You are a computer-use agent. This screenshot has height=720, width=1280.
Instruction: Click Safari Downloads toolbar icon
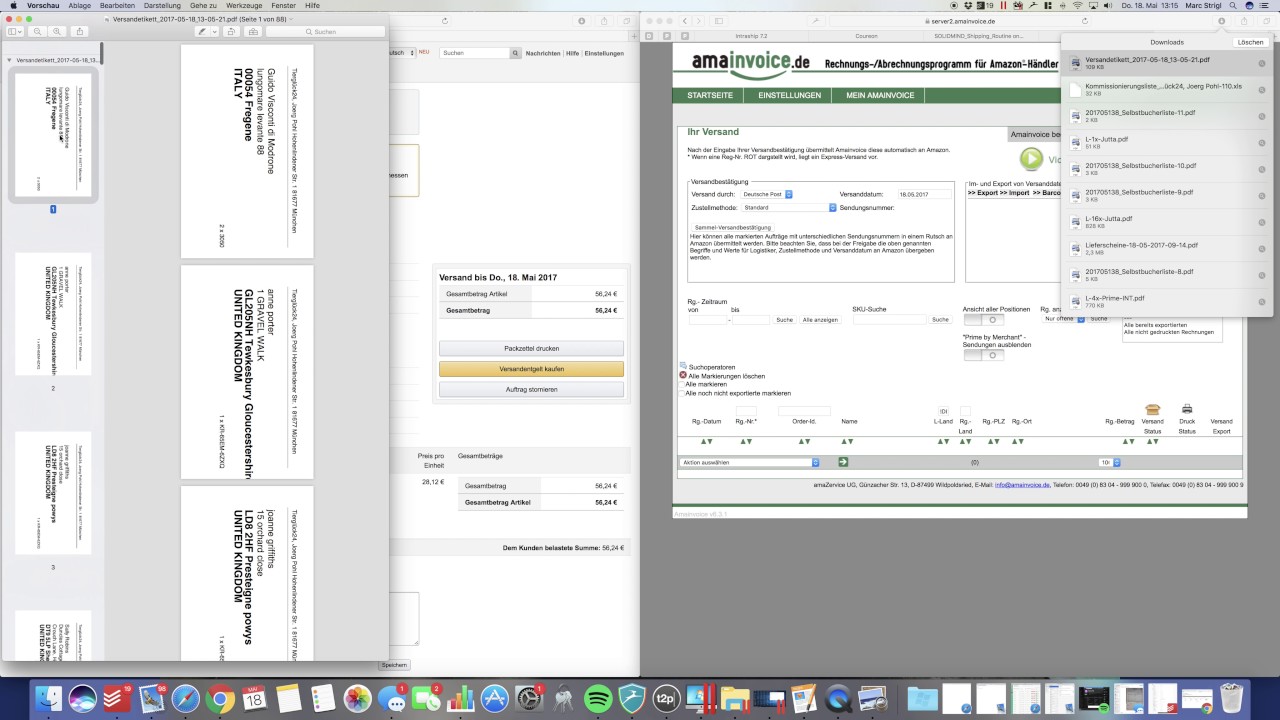click(x=1221, y=20)
